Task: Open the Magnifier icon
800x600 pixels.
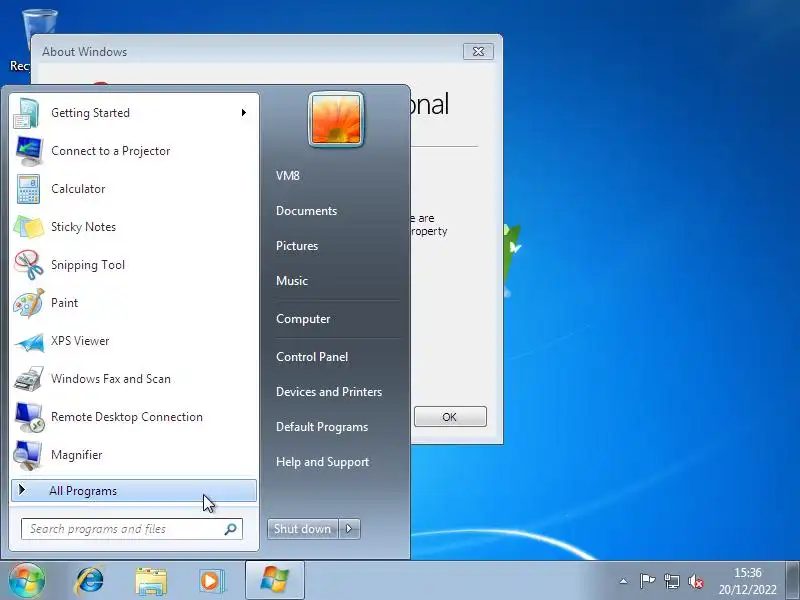Action: [28, 455]
